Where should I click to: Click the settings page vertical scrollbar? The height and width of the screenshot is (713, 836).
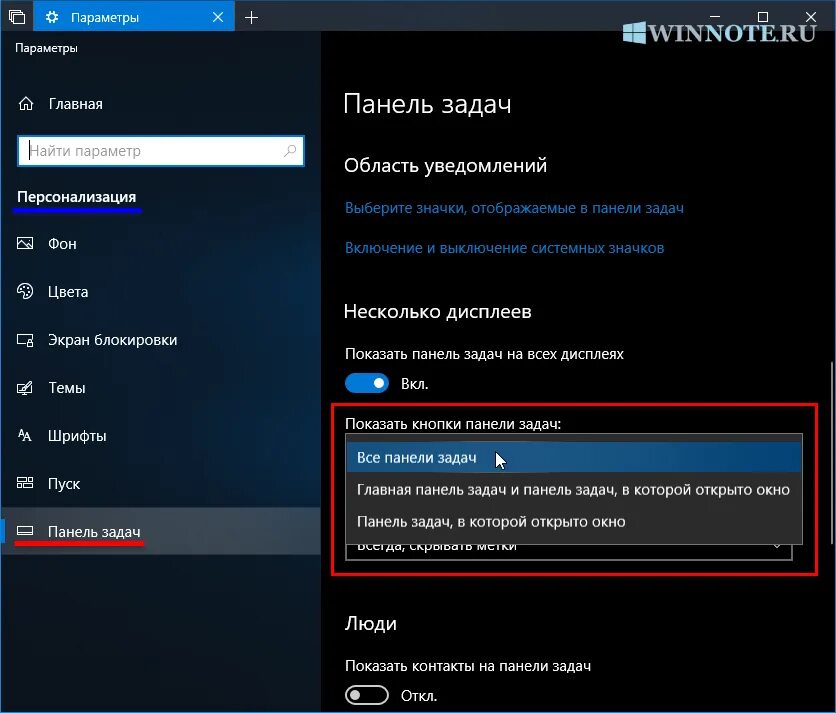[x=832, y=453]
